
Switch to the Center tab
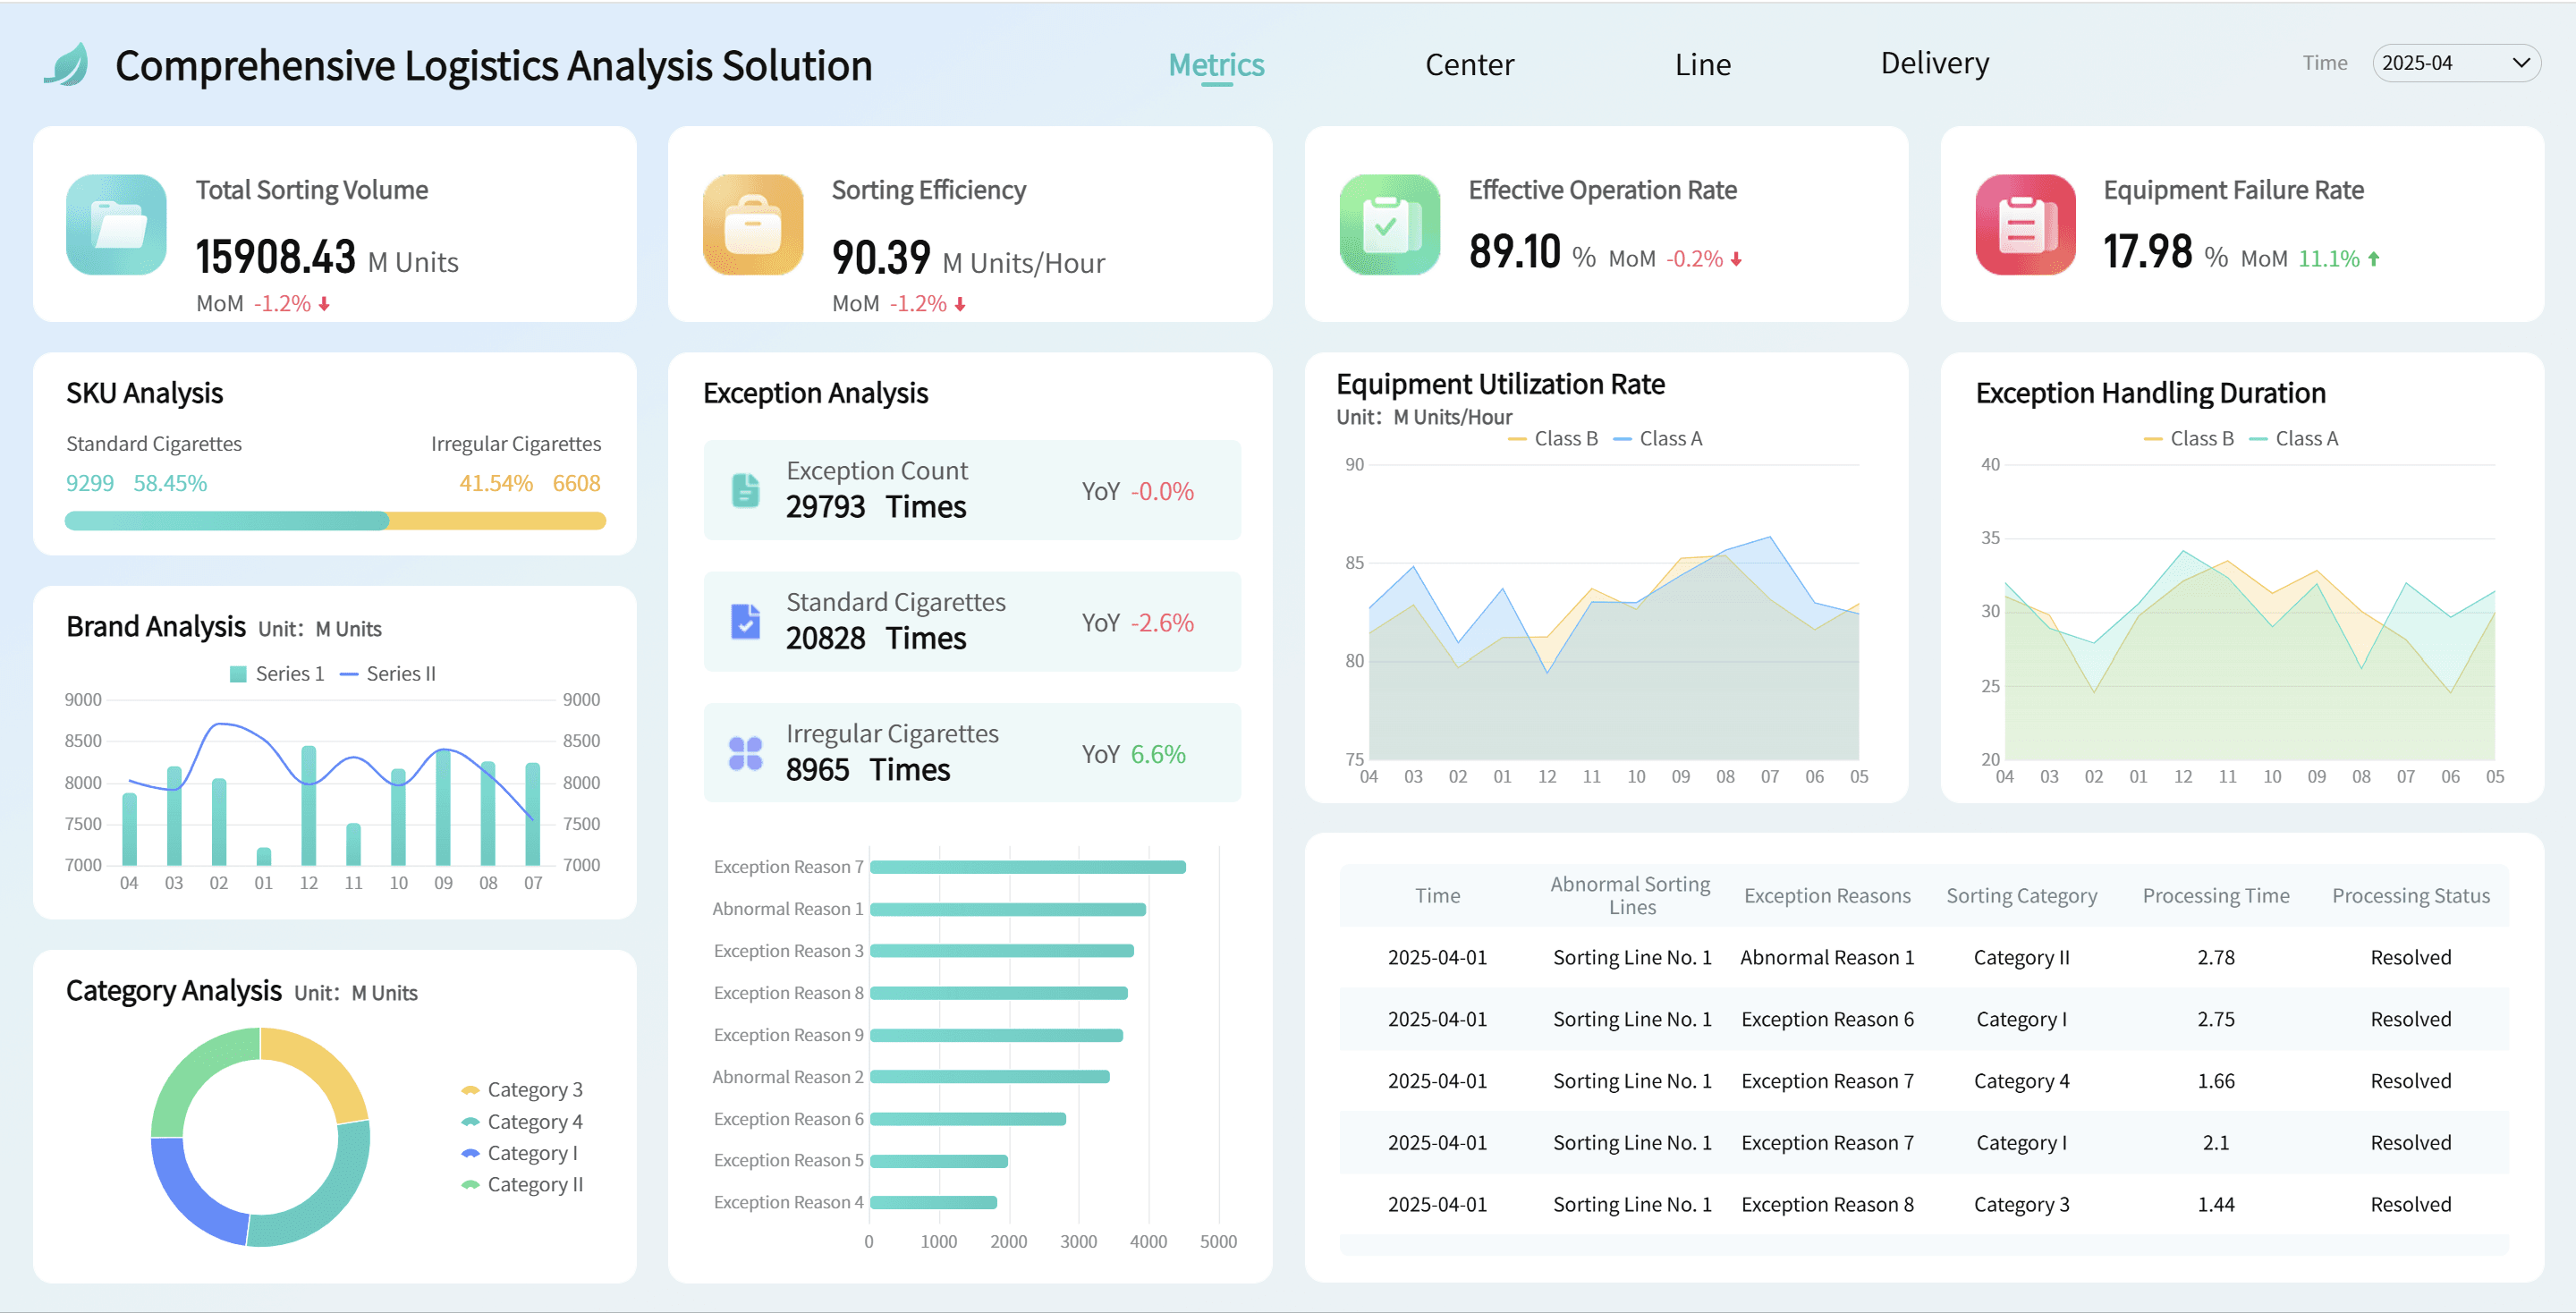point(1469,65)
